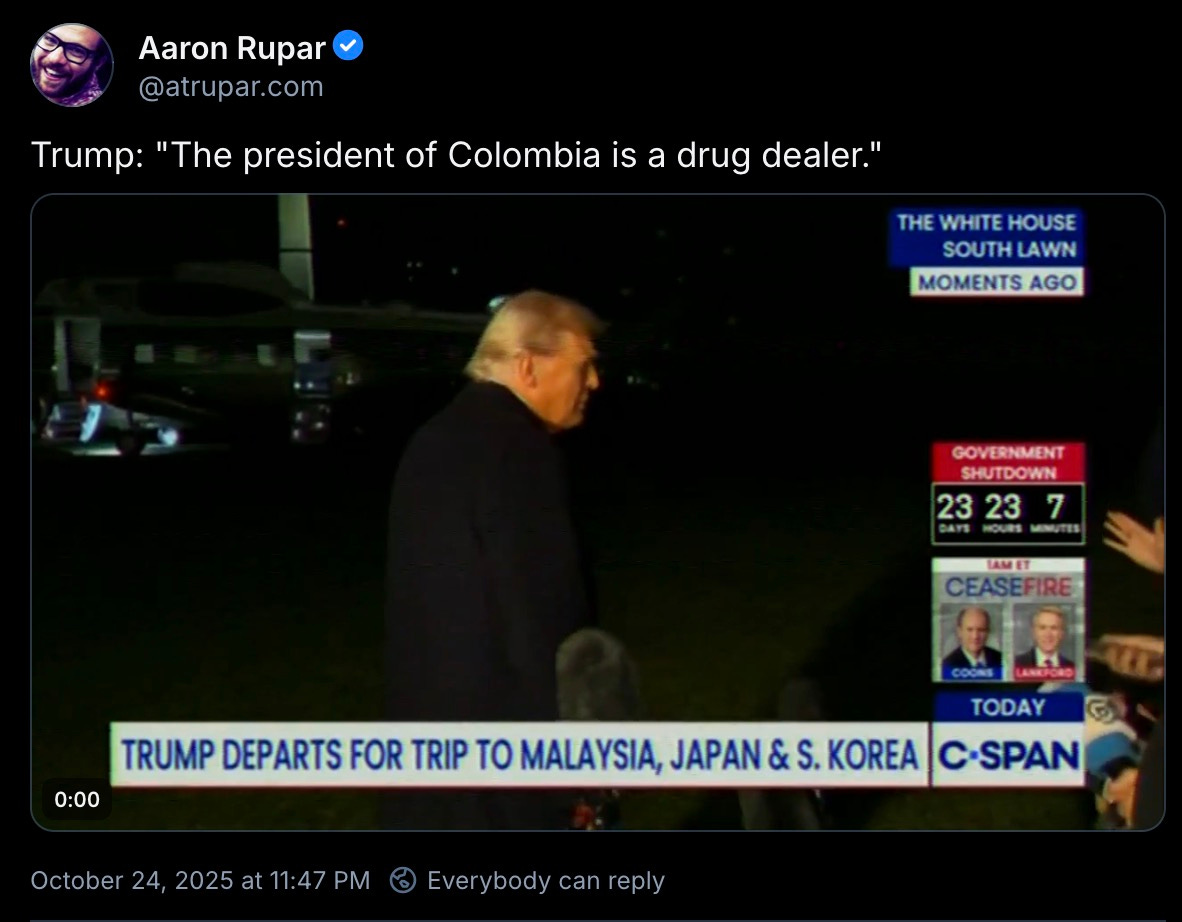Click the 'Moments Ago' tag
The height and width of the screenshot is (922, 1182).
tap(997, 282)
